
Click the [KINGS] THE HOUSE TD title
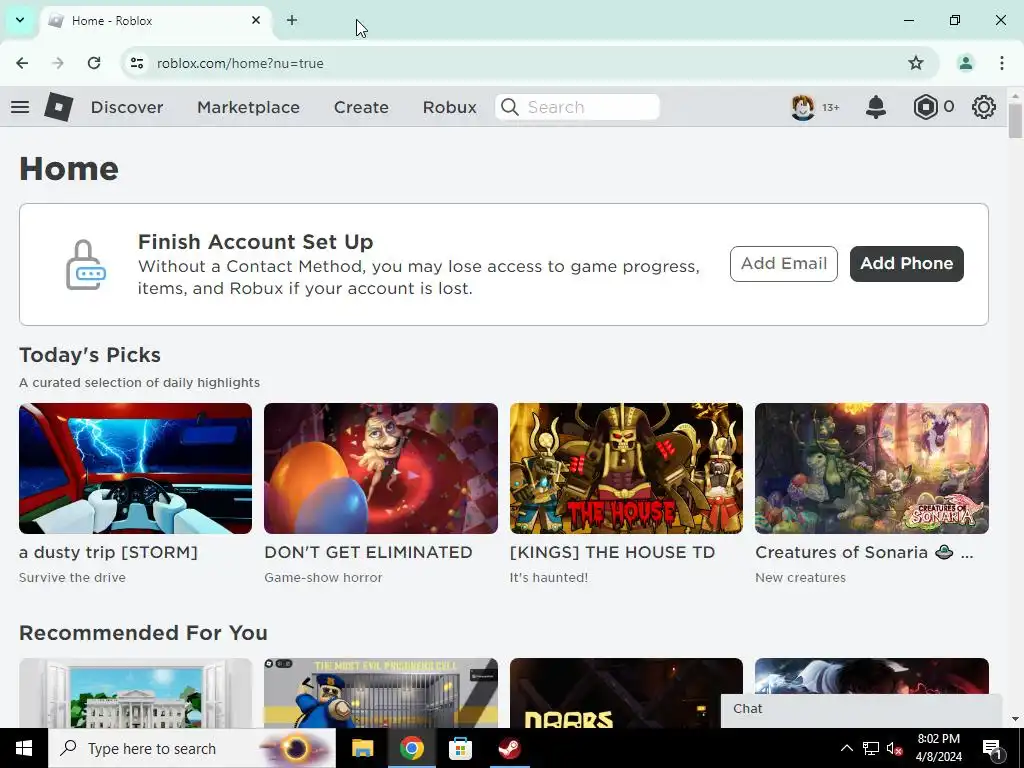point(613,552)
